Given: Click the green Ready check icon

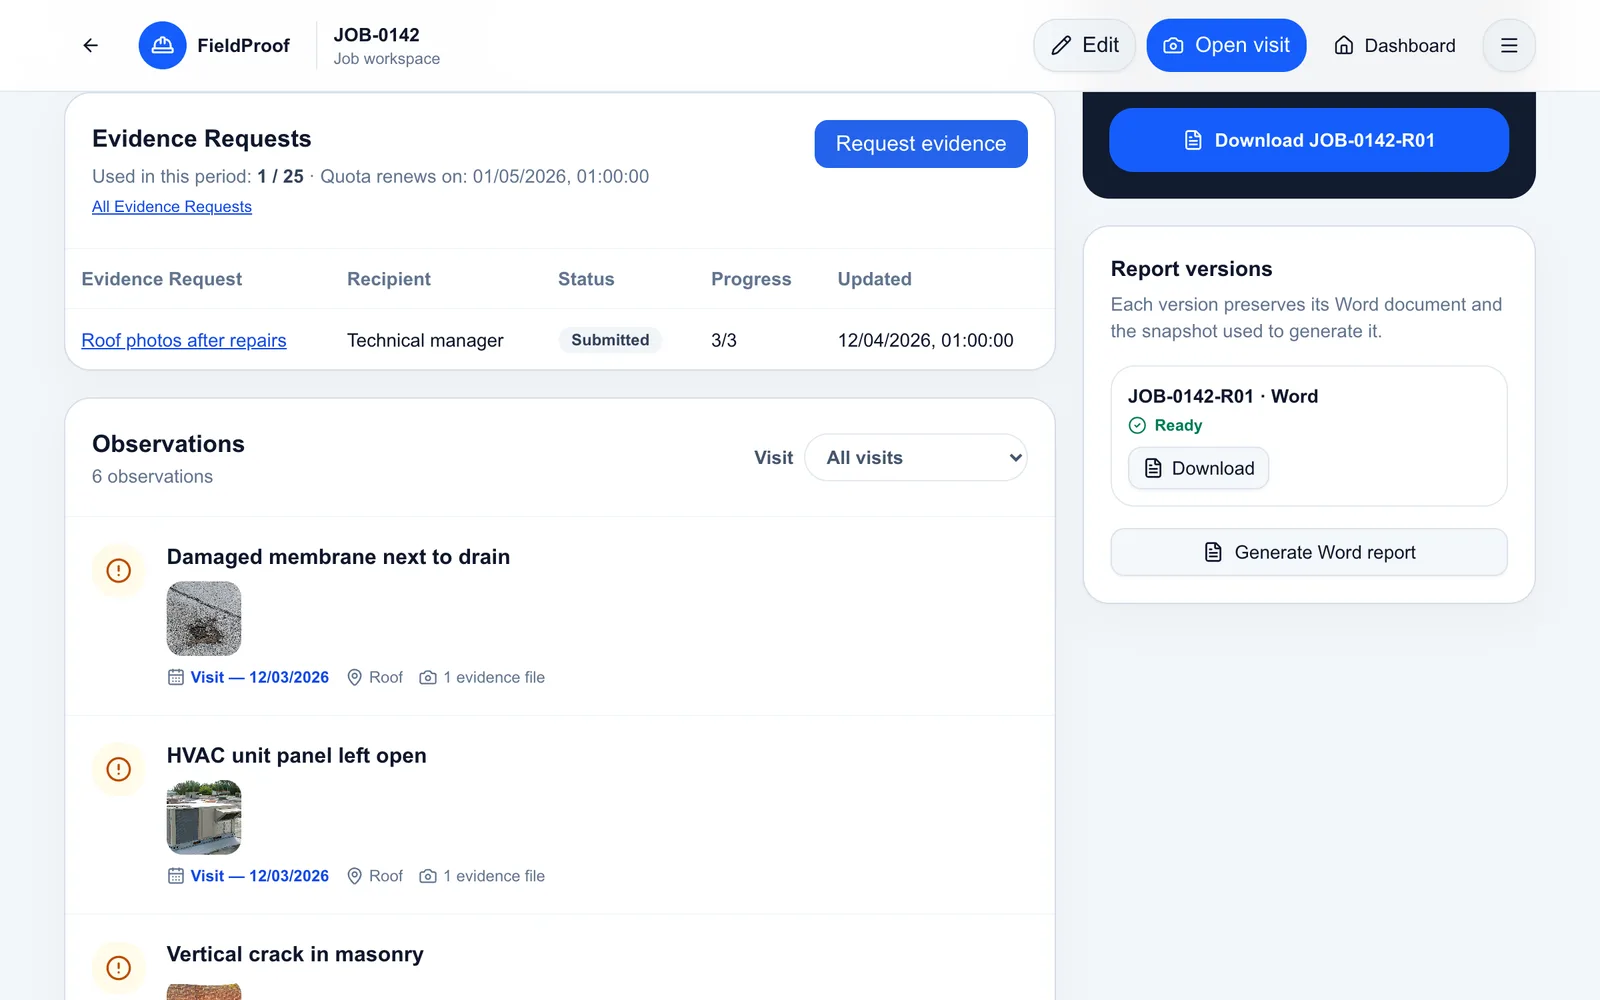Looking at the screenshot, I should pyautogui.click(x=1137, y=425).
